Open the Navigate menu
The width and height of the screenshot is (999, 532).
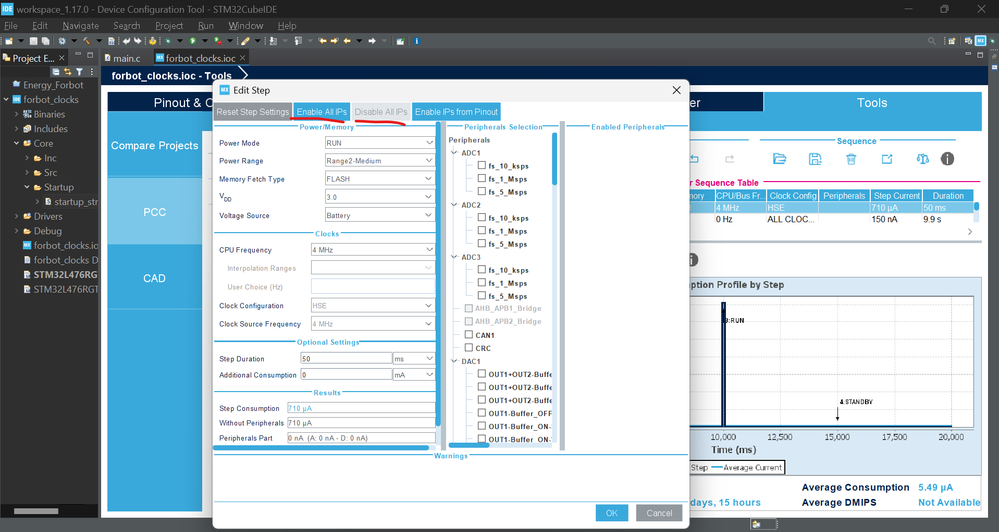(80, 25)
